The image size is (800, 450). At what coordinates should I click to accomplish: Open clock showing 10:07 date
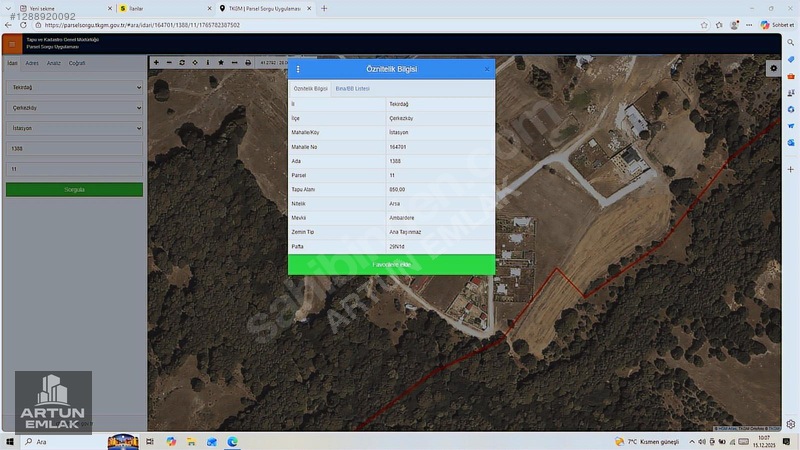764,441
